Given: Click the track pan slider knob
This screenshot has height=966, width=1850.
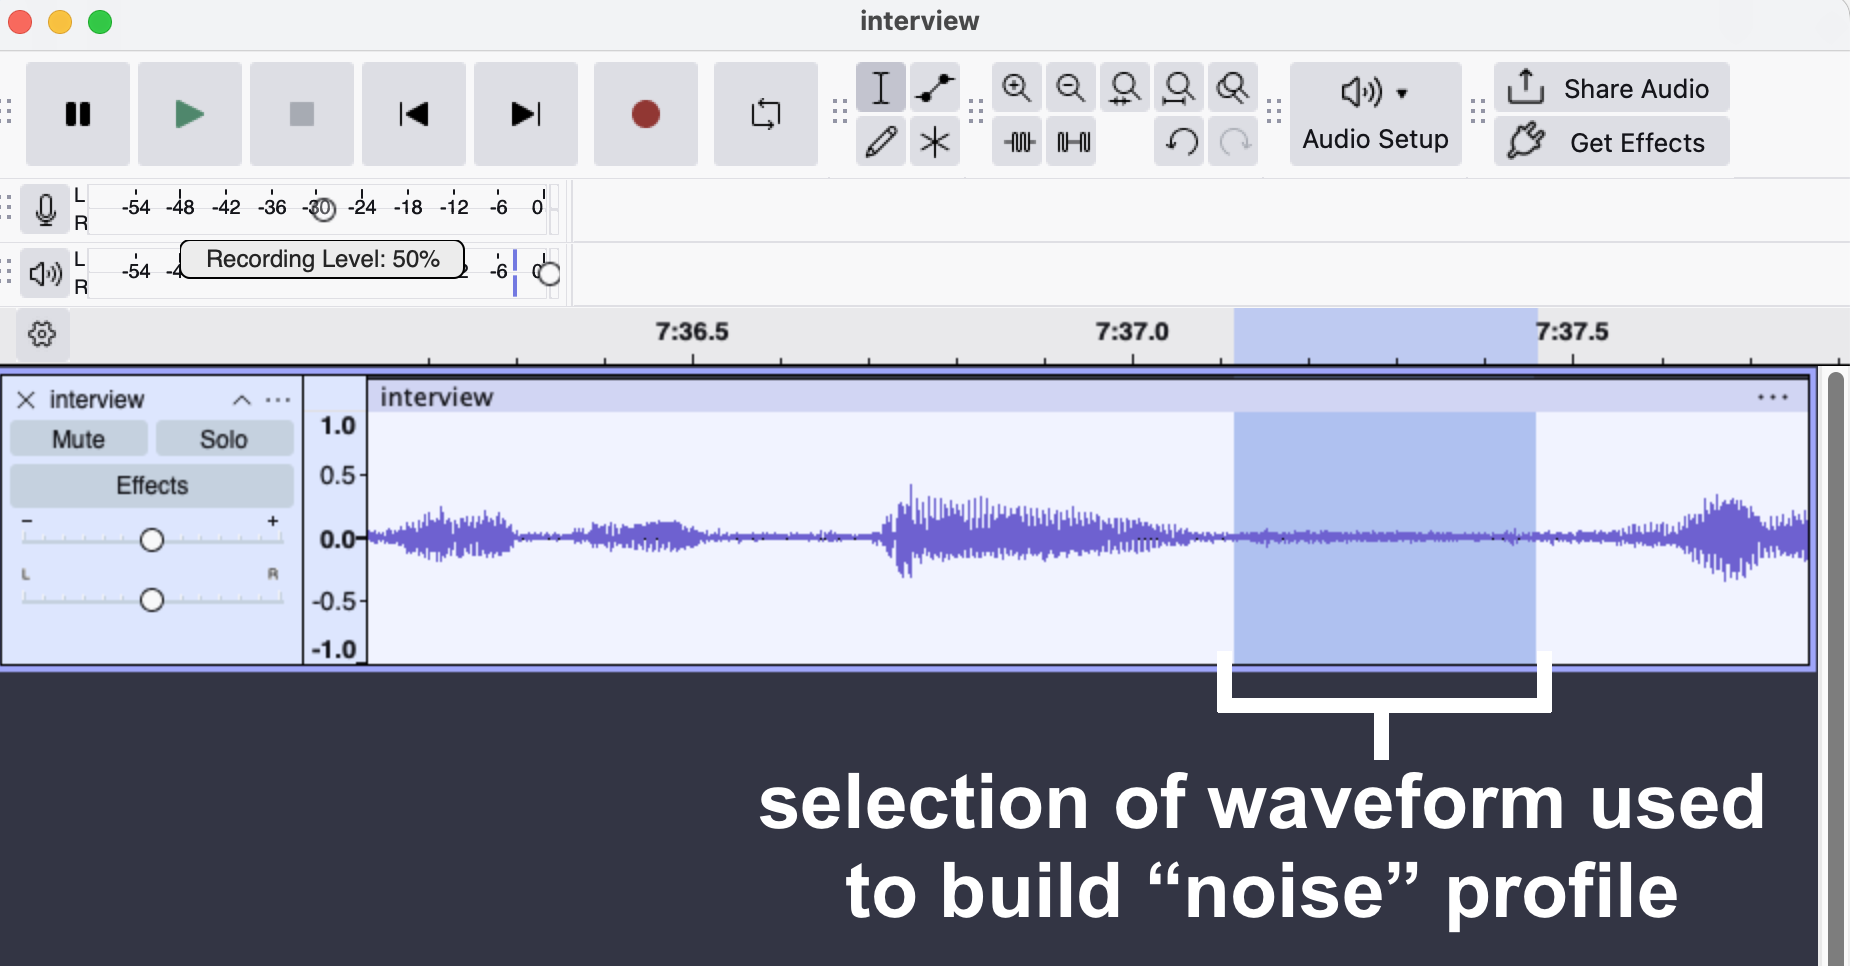Looking at the screenshot, I should 151,600.
